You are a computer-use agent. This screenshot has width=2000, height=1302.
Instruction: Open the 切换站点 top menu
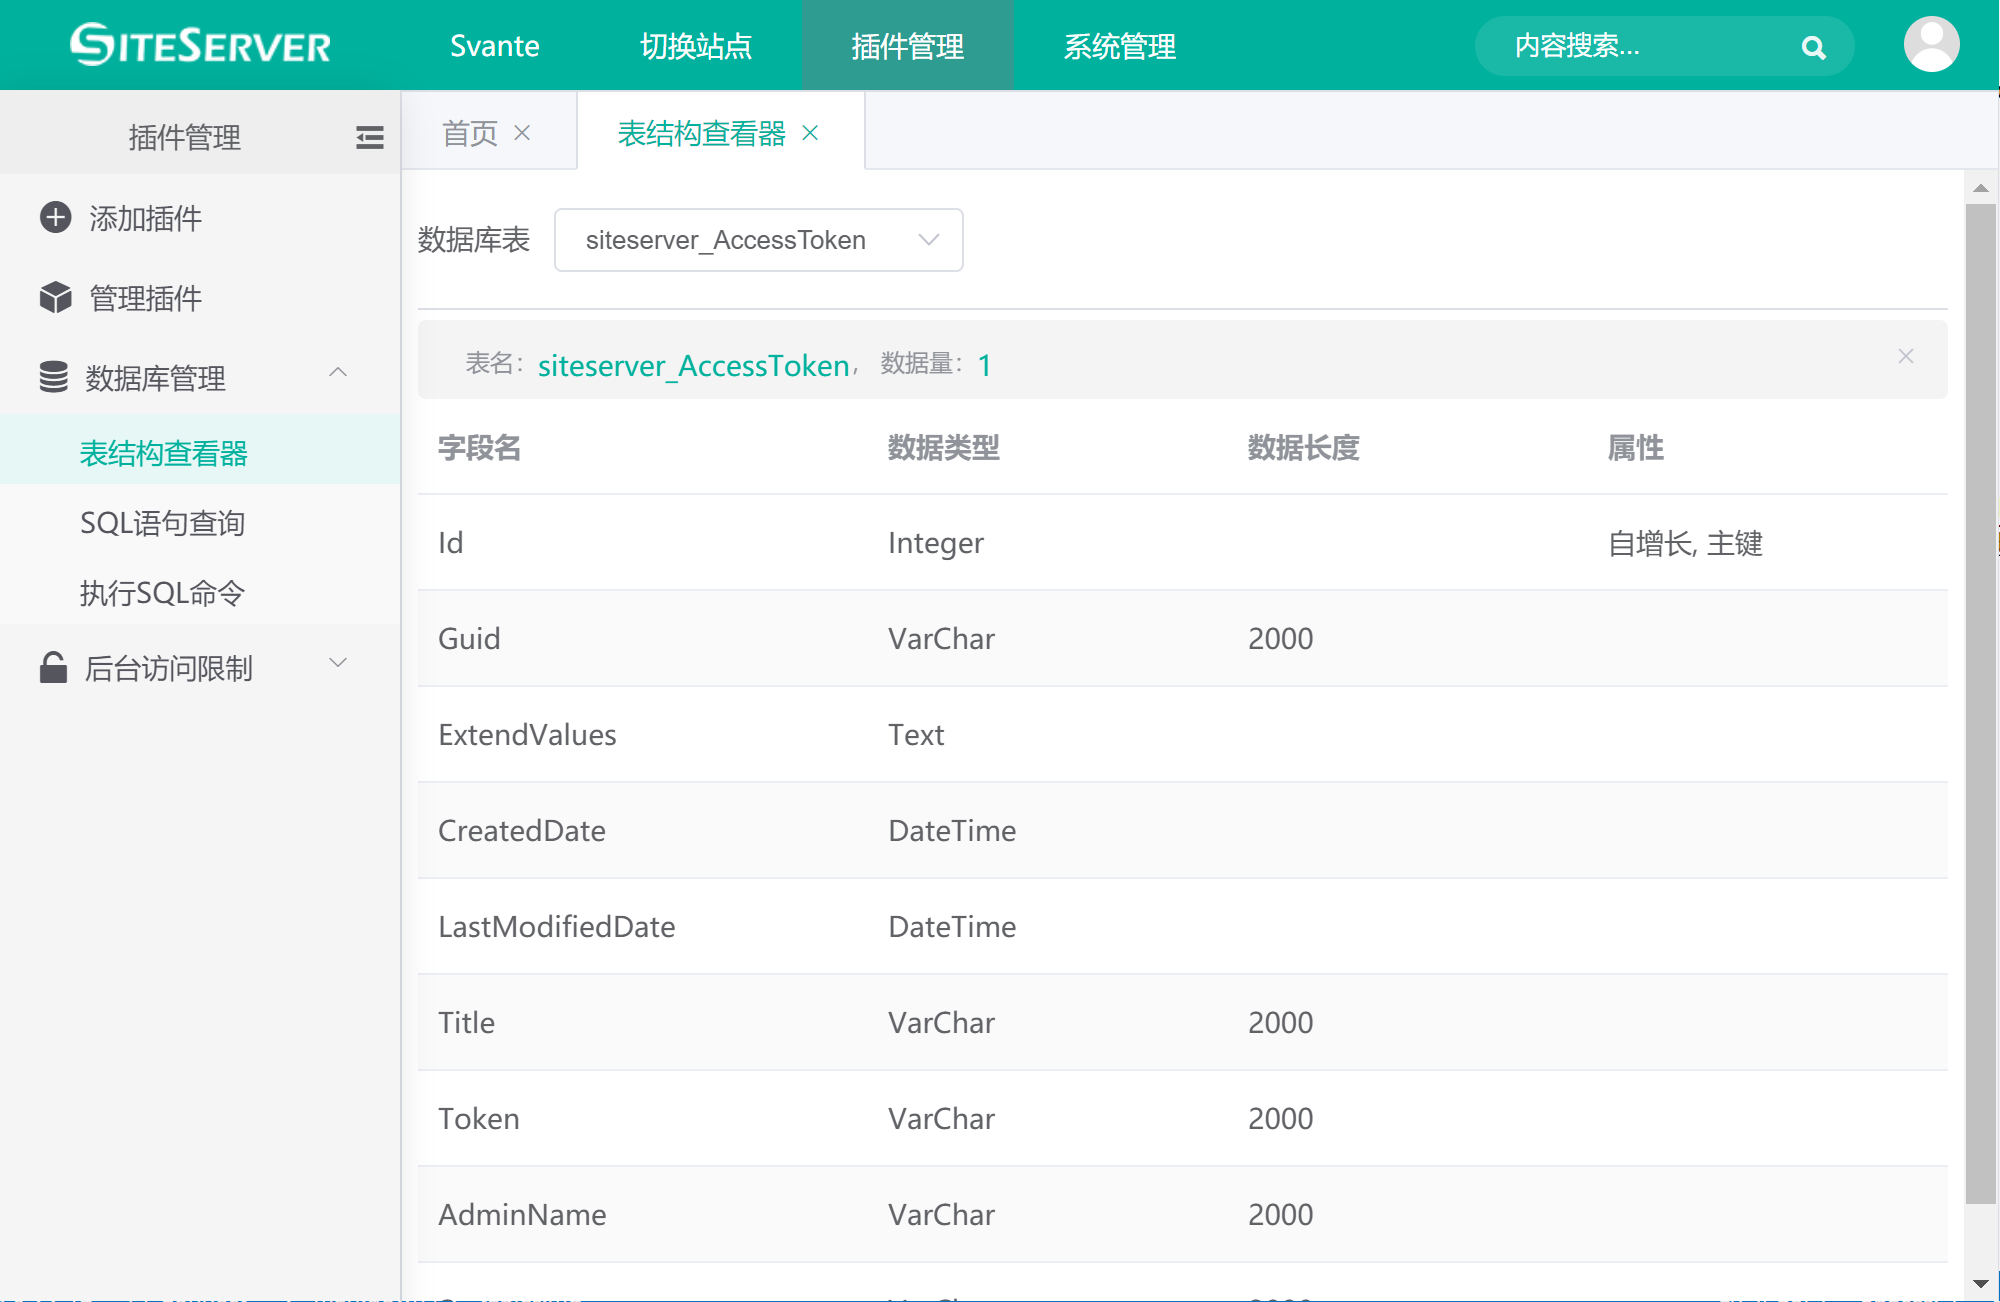point(696,46)
